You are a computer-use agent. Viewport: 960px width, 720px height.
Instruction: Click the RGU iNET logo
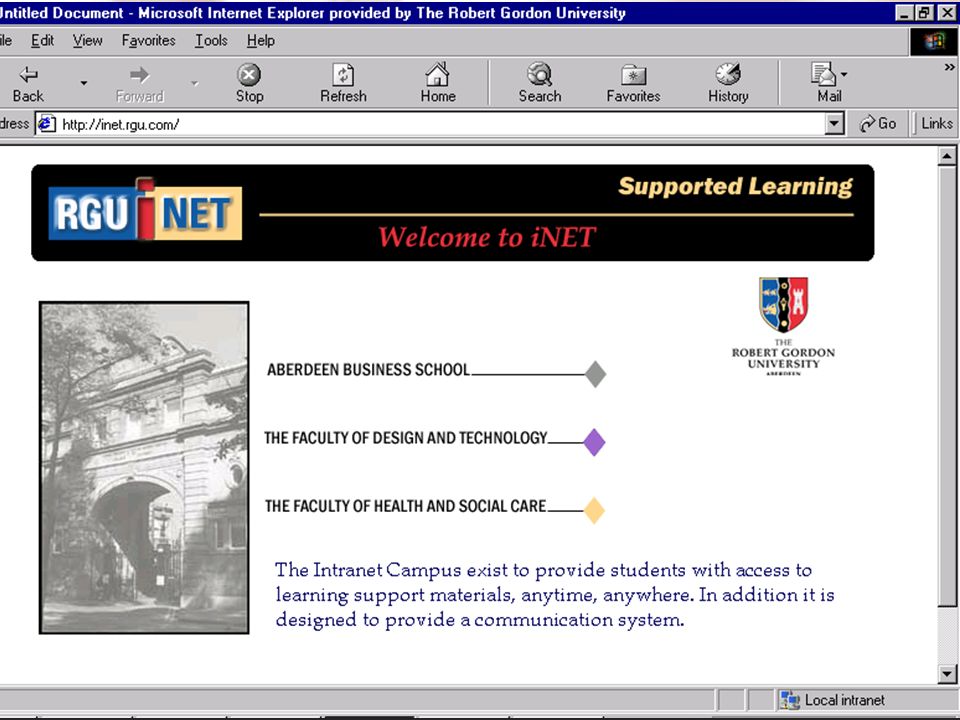click(x=145, y=210)
